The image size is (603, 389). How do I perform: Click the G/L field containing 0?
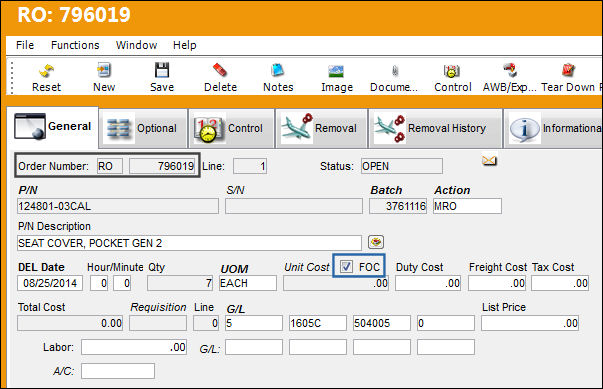[446, 323]
